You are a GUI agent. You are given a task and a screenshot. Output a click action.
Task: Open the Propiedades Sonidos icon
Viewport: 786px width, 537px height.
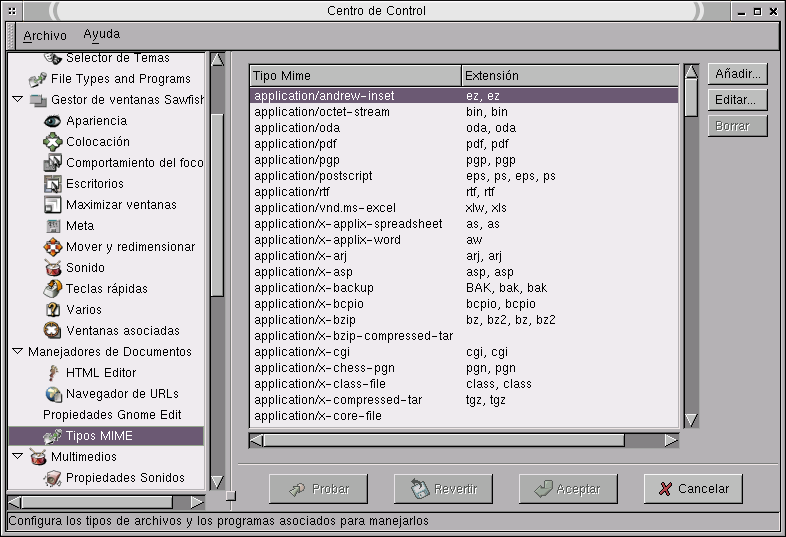pyautogui.click(x=53, y=478)
